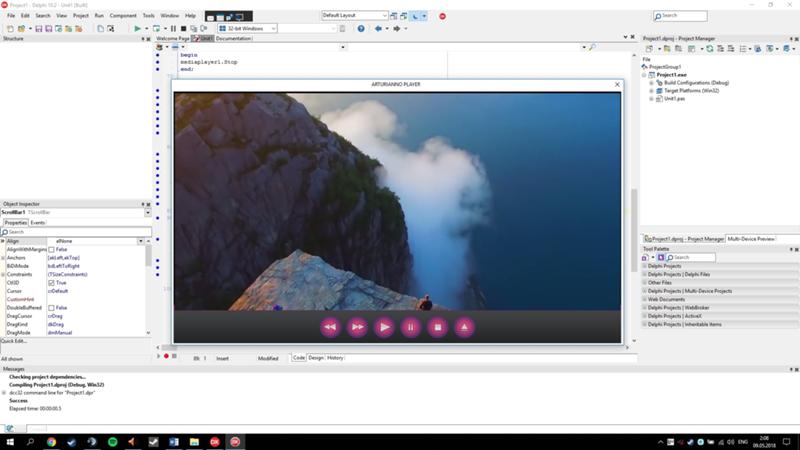
Task: Click the macro play triangle below editor
Action: pyautogui.click(x=159, y=356)
